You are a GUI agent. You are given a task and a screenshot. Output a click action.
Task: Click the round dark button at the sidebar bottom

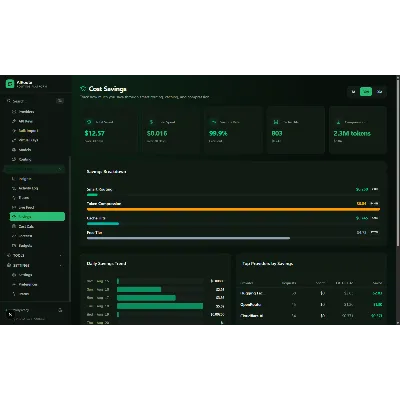[10, 314]
